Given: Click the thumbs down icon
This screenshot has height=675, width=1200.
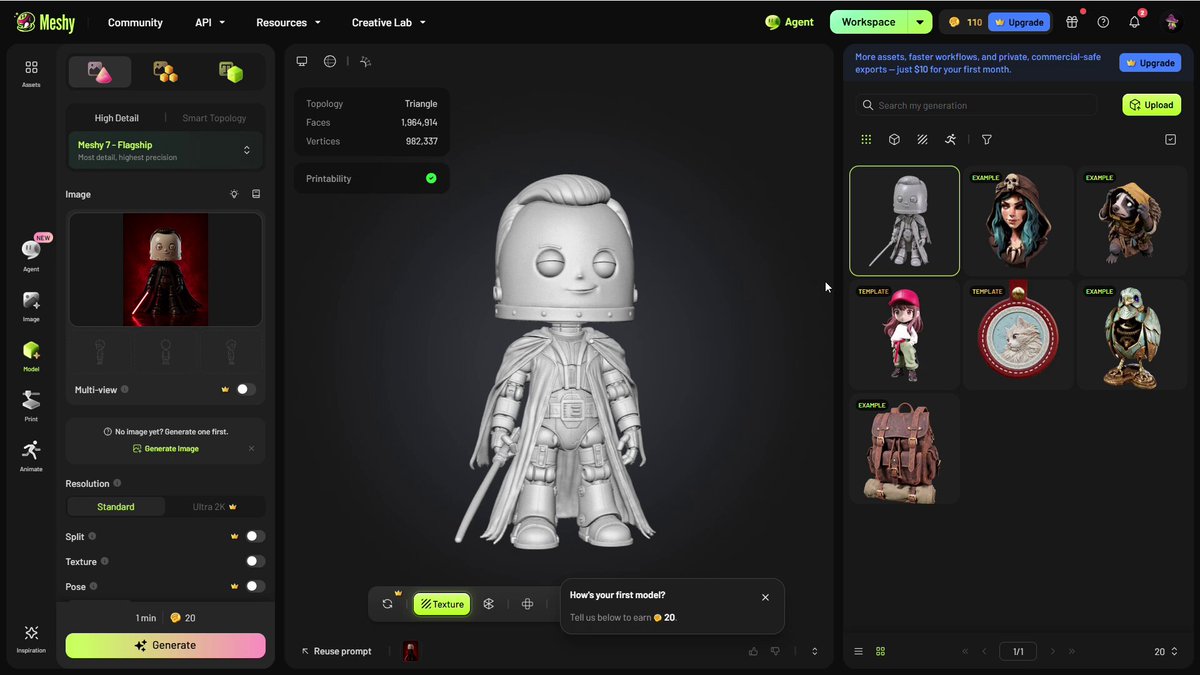Looking at the screenshot, I should 775,651.
